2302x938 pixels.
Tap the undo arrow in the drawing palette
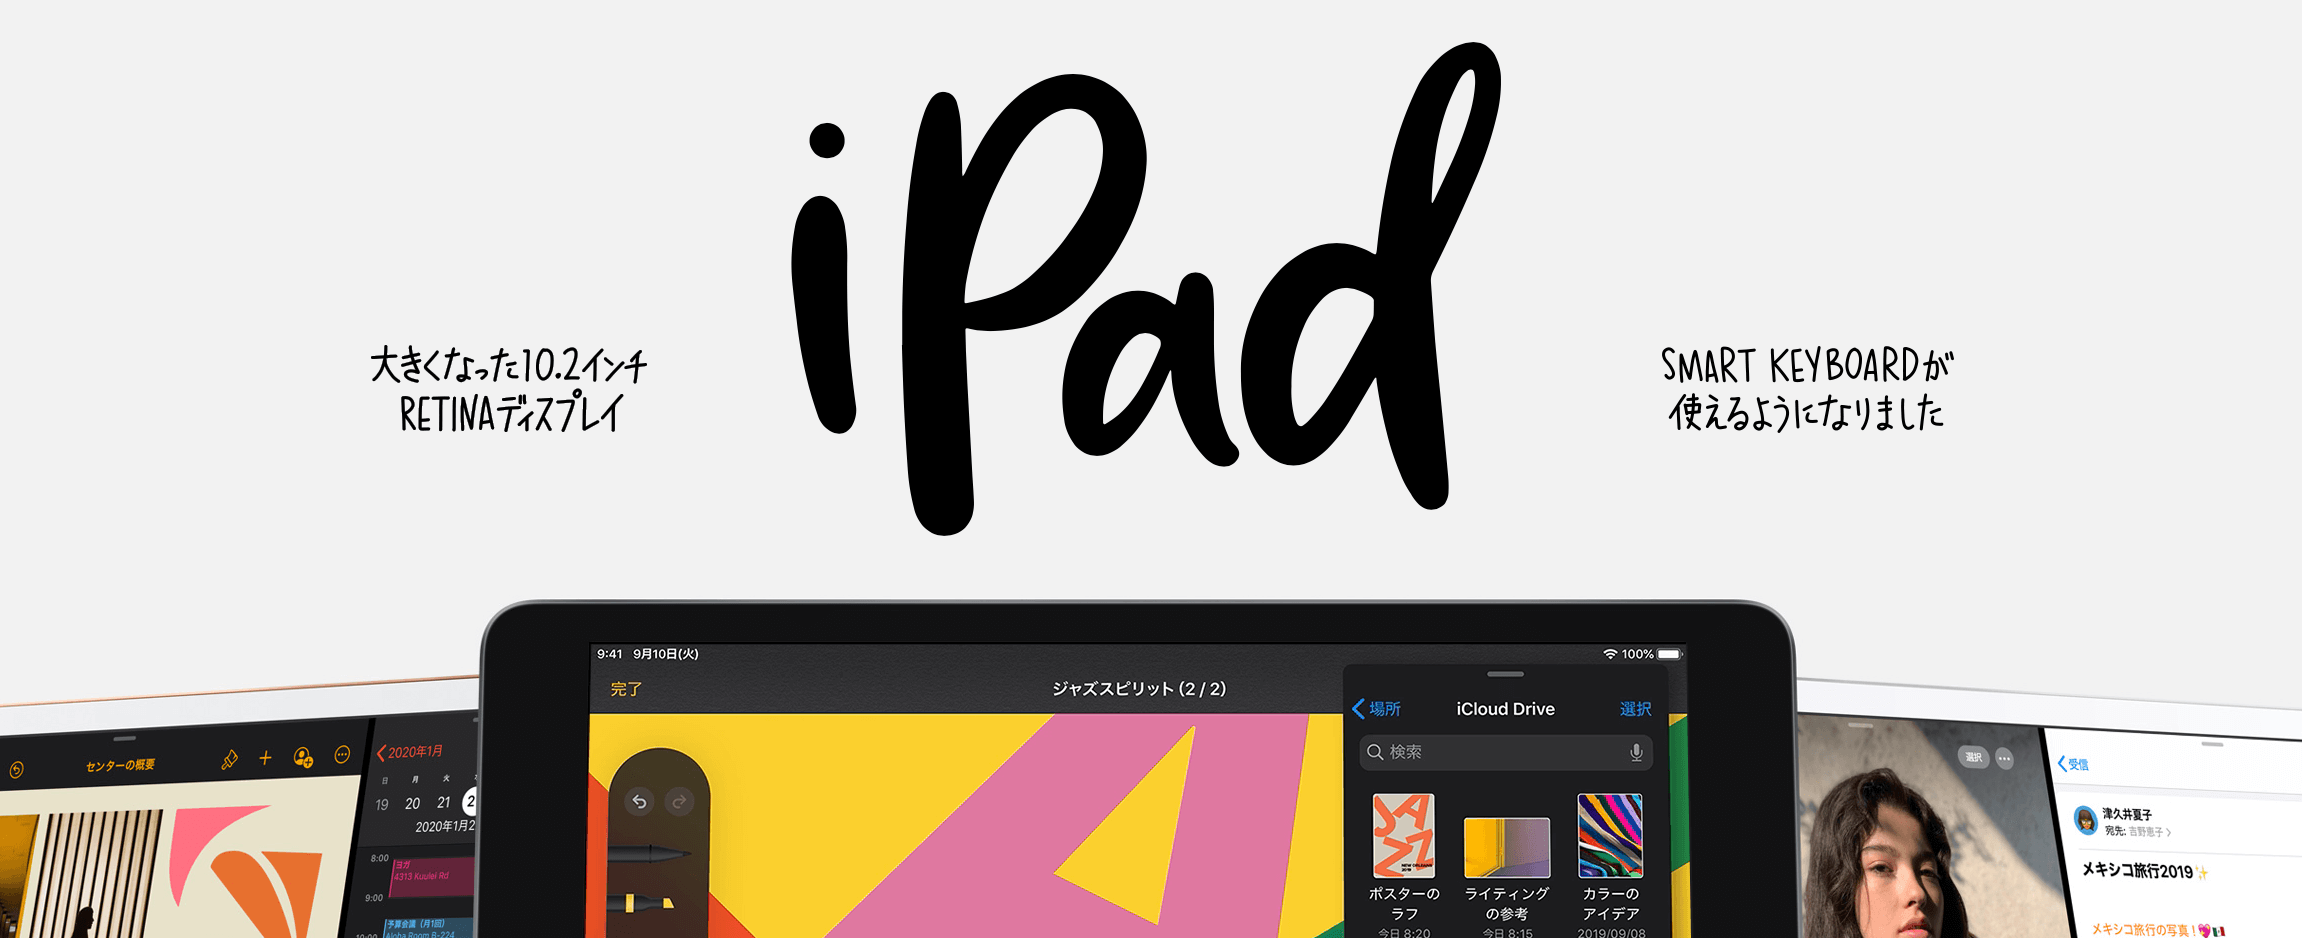pos(639,802)
